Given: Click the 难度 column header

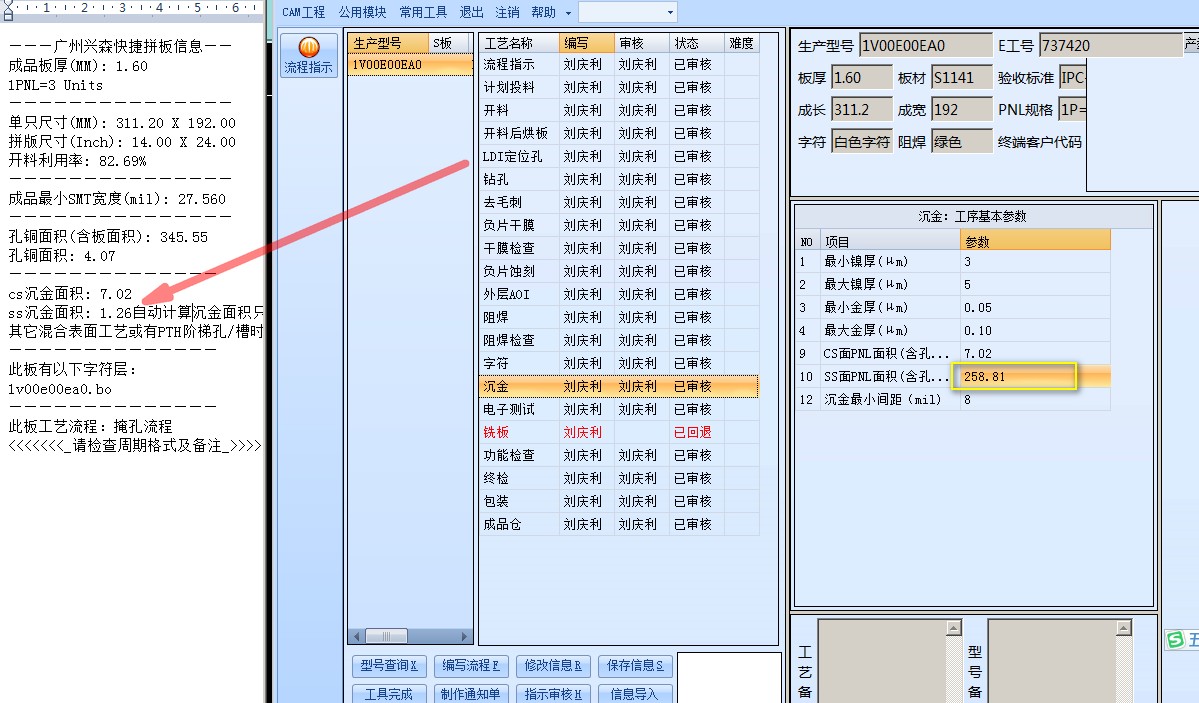Looking at the screenshot, I should (x=741, y=44).
